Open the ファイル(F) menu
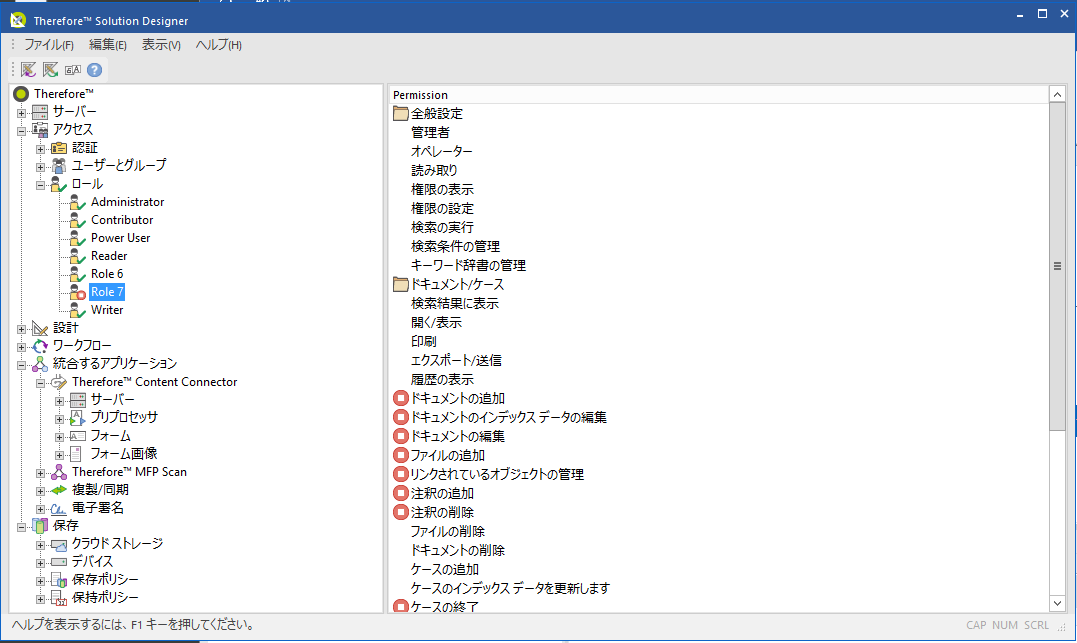The width and height of the screenshot is (1077, 643). [x=49, y=45]
